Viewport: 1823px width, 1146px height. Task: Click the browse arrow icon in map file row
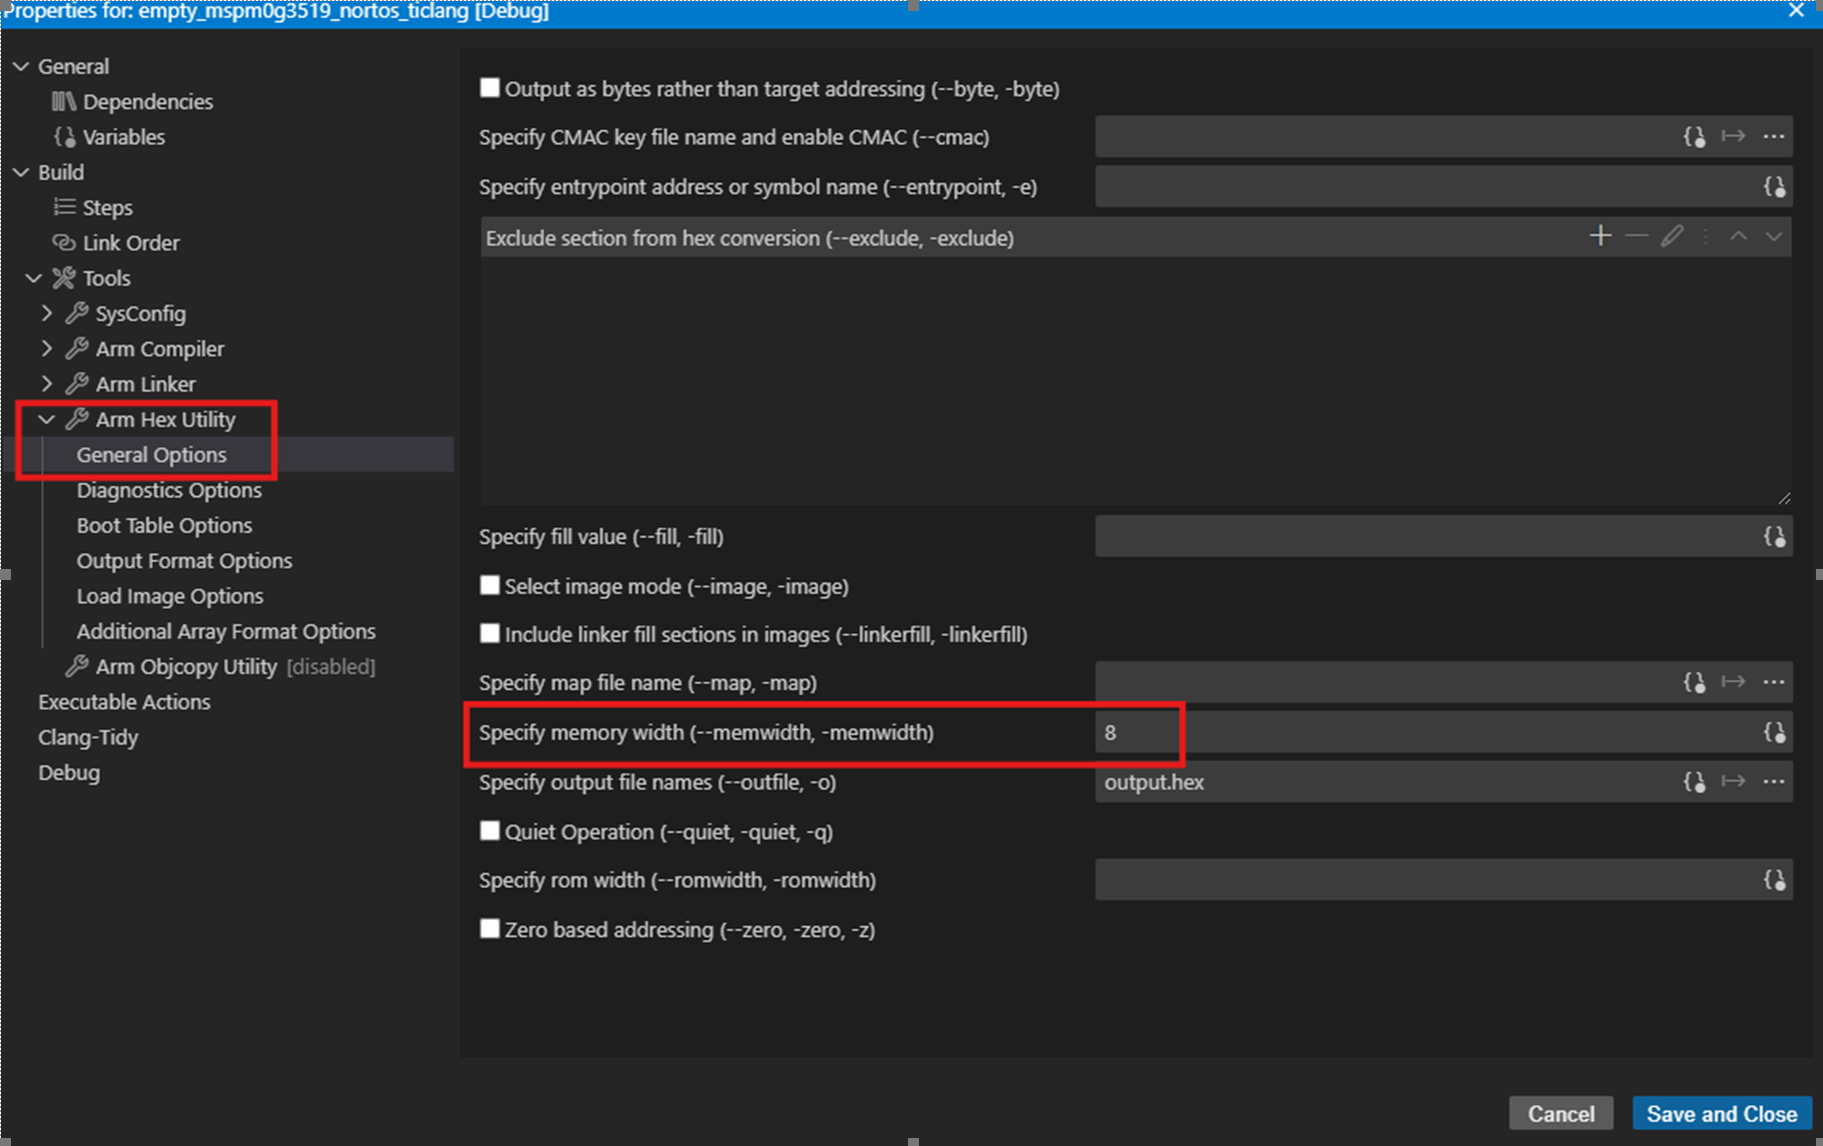1733,682
